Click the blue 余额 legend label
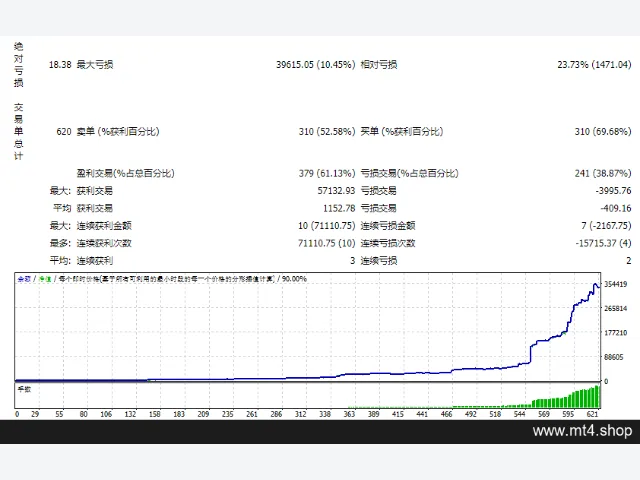The height and width of the screenshot is (480, 640). click(x=24, y=279)
